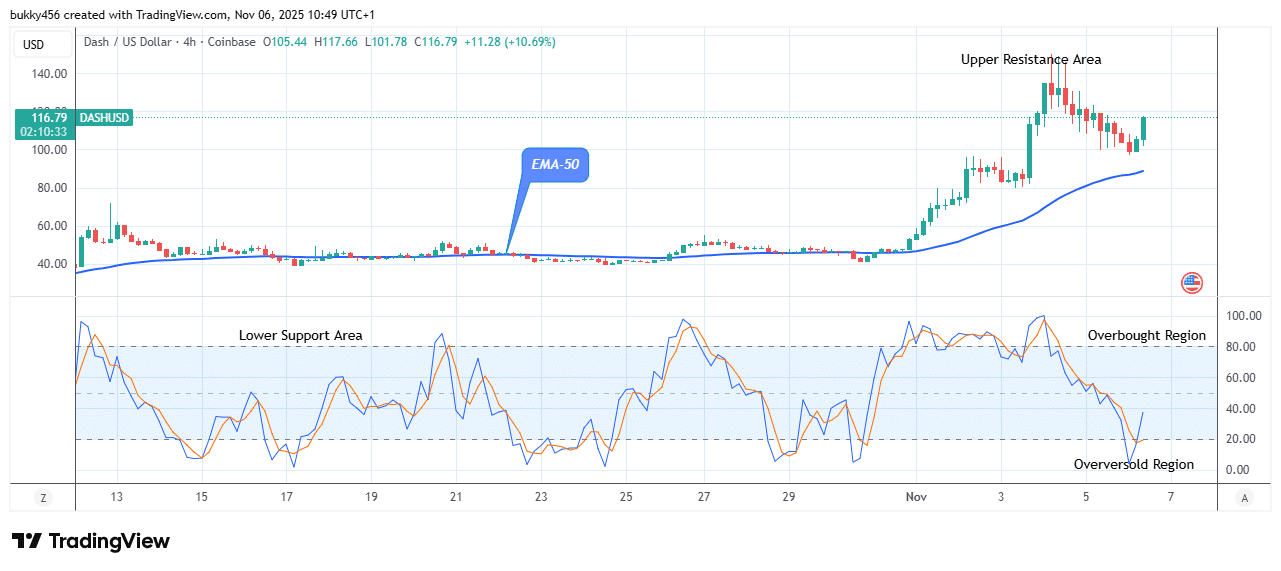Viewport: 1281px width, 571px height.
Task: Click 60.00 on the upper price scale
Action: click(52, 226)
